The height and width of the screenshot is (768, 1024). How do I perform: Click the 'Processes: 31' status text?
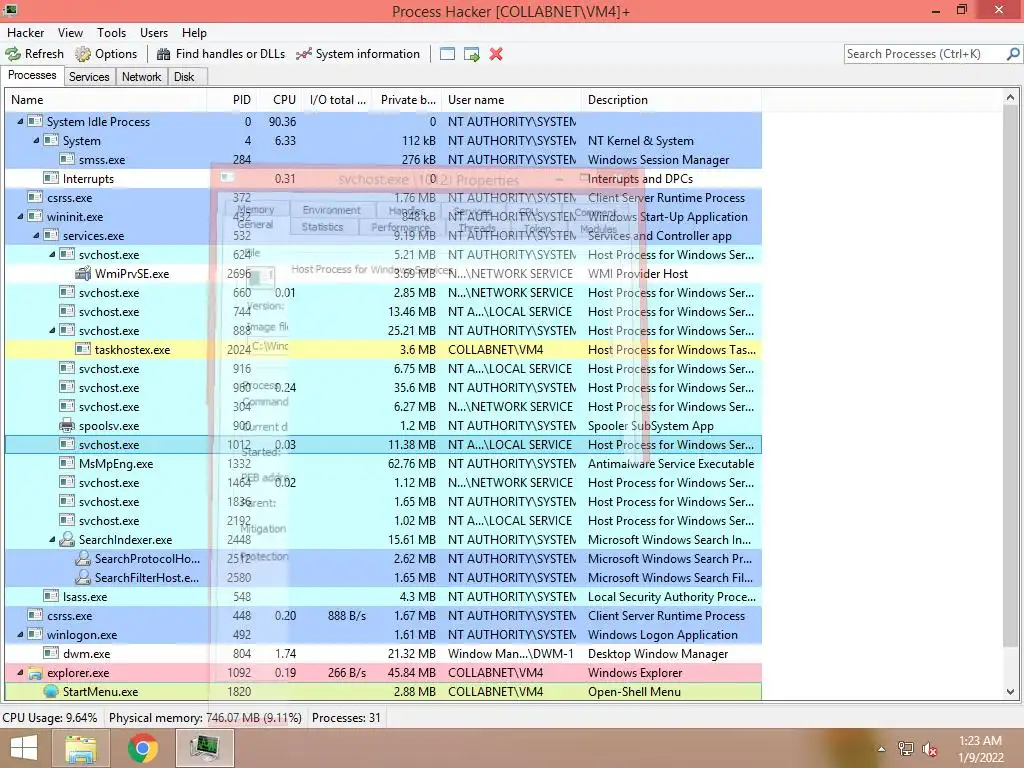pyautogui.click(x=346, y=718)
